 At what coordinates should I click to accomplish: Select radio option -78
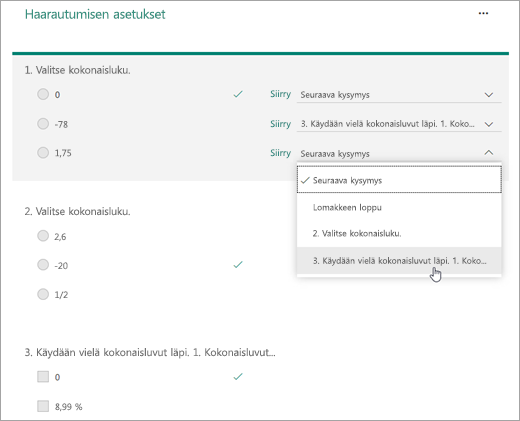tap(43, 124)
